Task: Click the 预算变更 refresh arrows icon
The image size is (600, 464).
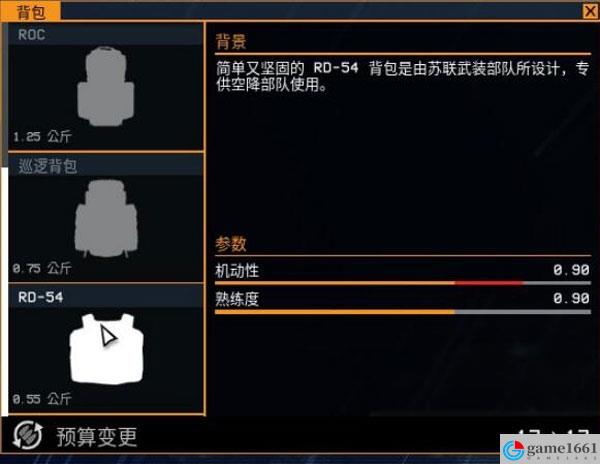Action: (x=28, y=435)
